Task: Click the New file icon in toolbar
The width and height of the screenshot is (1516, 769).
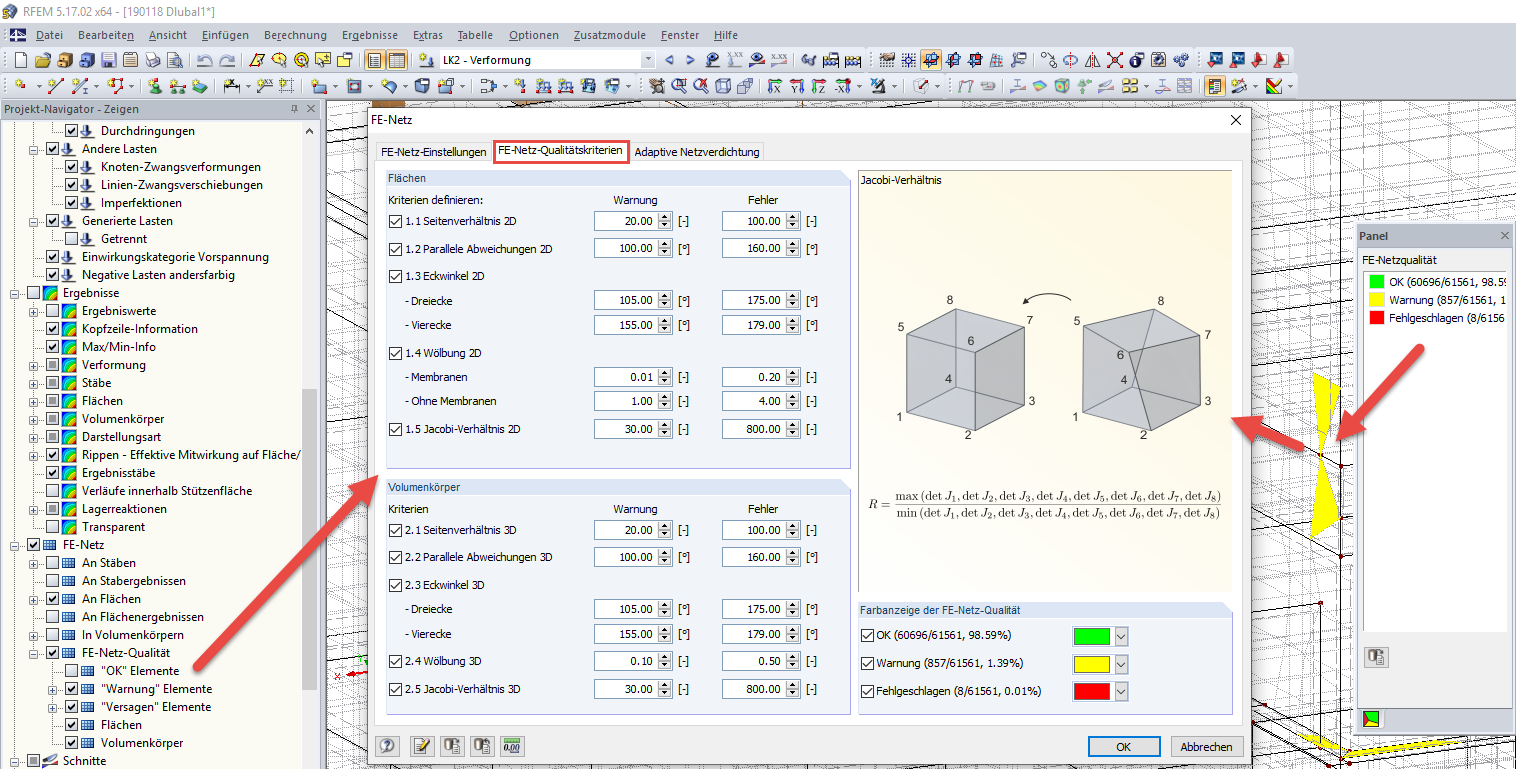Action: pyautogui.click(x=20, y=60)
